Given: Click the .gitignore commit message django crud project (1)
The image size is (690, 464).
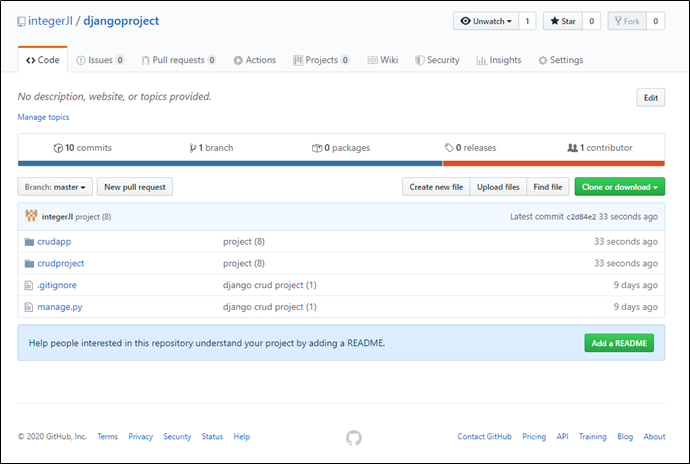Looking at the screenshot, I should coord(270,285).
